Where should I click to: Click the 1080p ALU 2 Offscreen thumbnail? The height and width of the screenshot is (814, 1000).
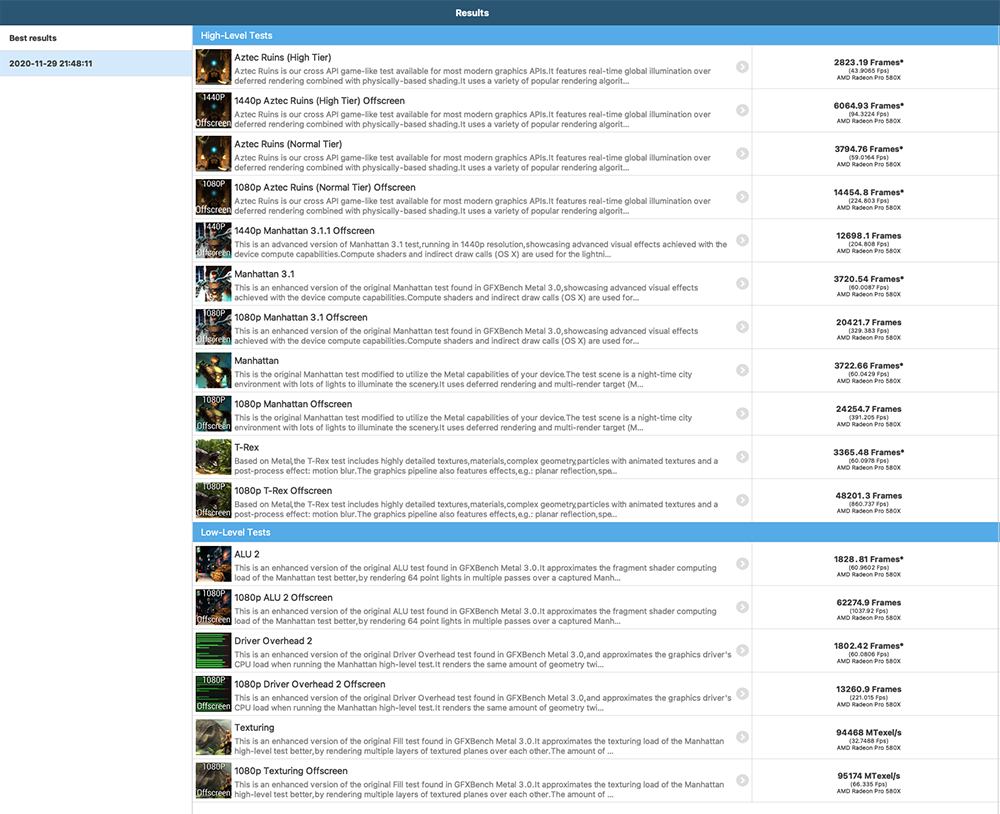point(214,607)
